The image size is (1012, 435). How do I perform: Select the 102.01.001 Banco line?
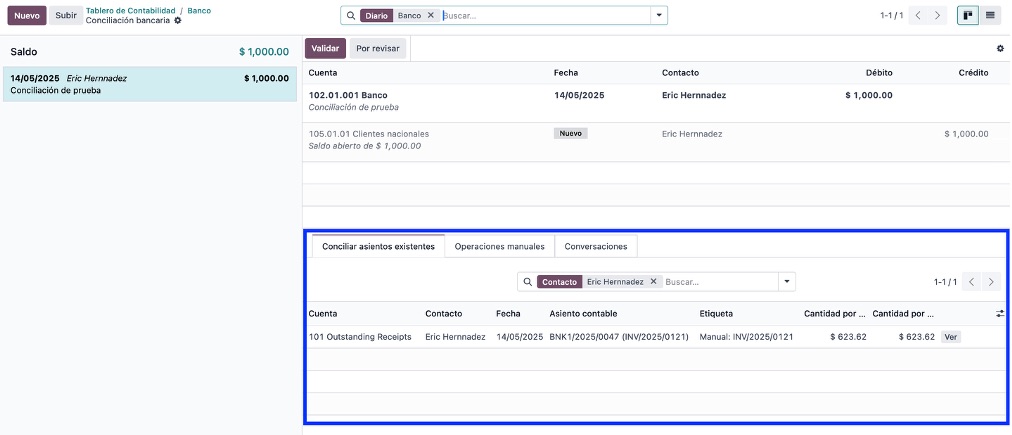(x=655, y=101)
